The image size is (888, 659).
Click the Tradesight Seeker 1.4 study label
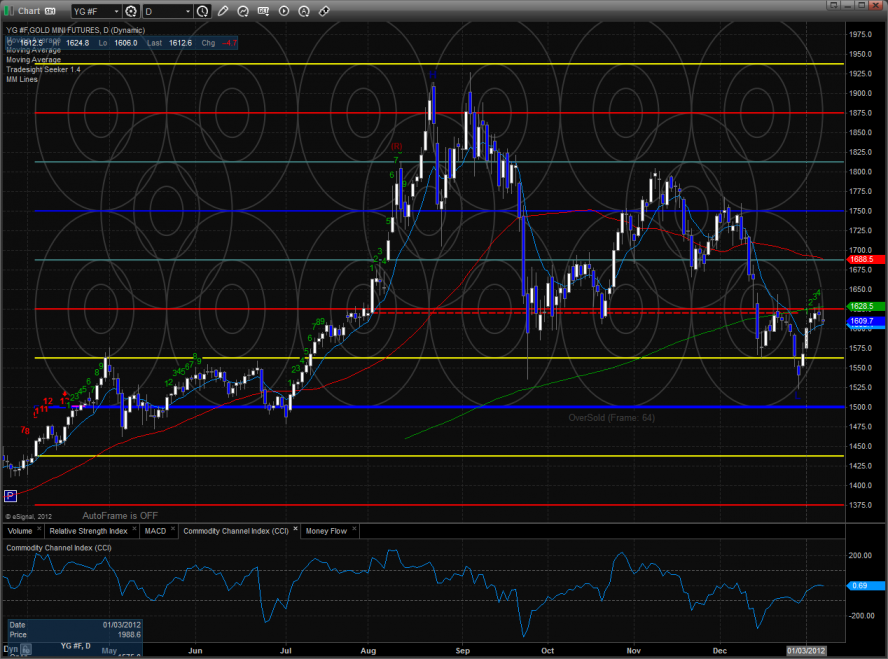(43, 70)
